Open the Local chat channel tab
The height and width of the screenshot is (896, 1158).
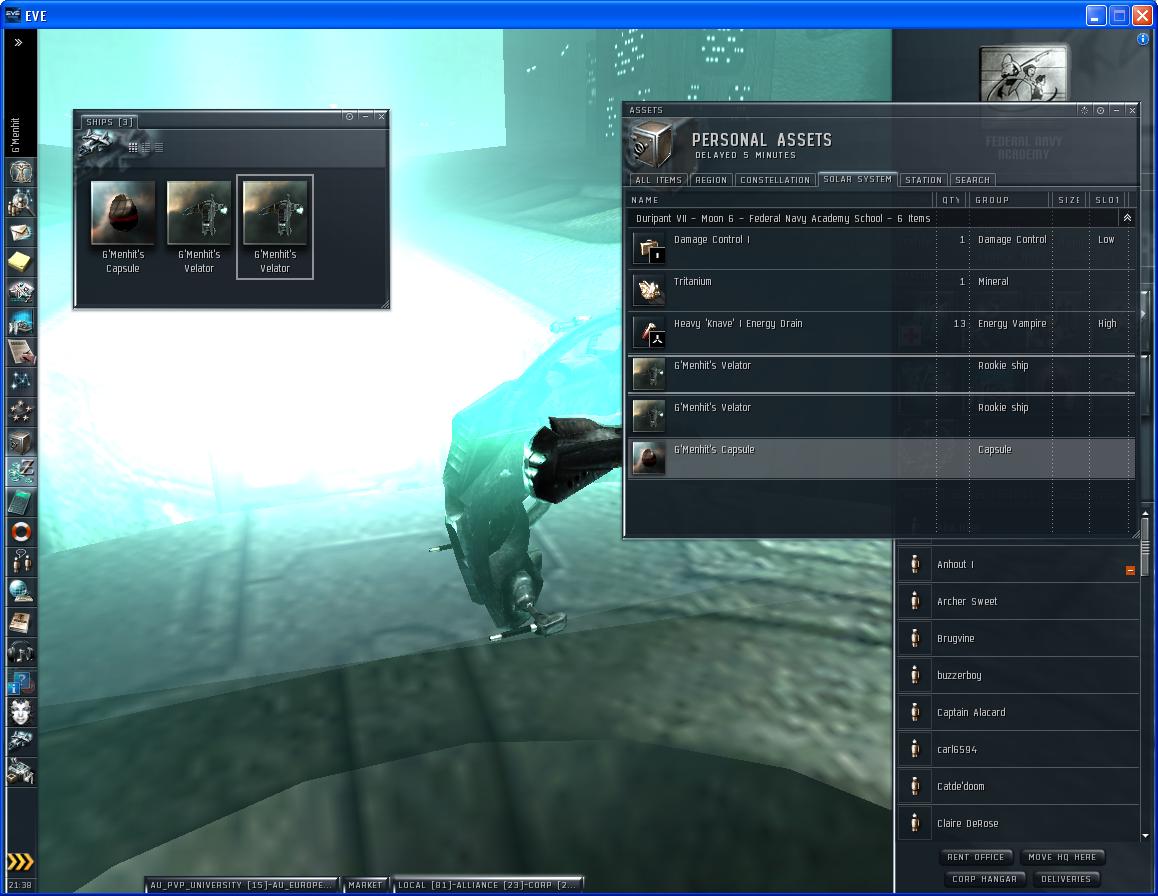pyautogui.click(x=487, y=885)
